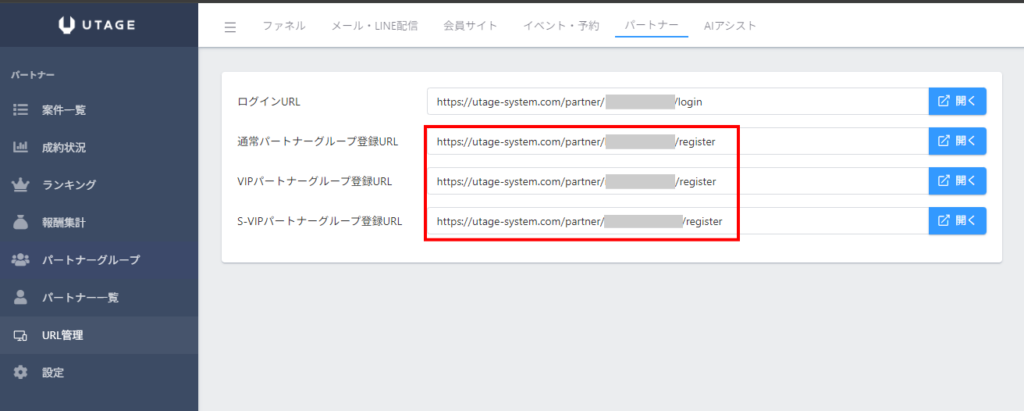
Task: Open AIアシスト tab
Action: point(730,26)
